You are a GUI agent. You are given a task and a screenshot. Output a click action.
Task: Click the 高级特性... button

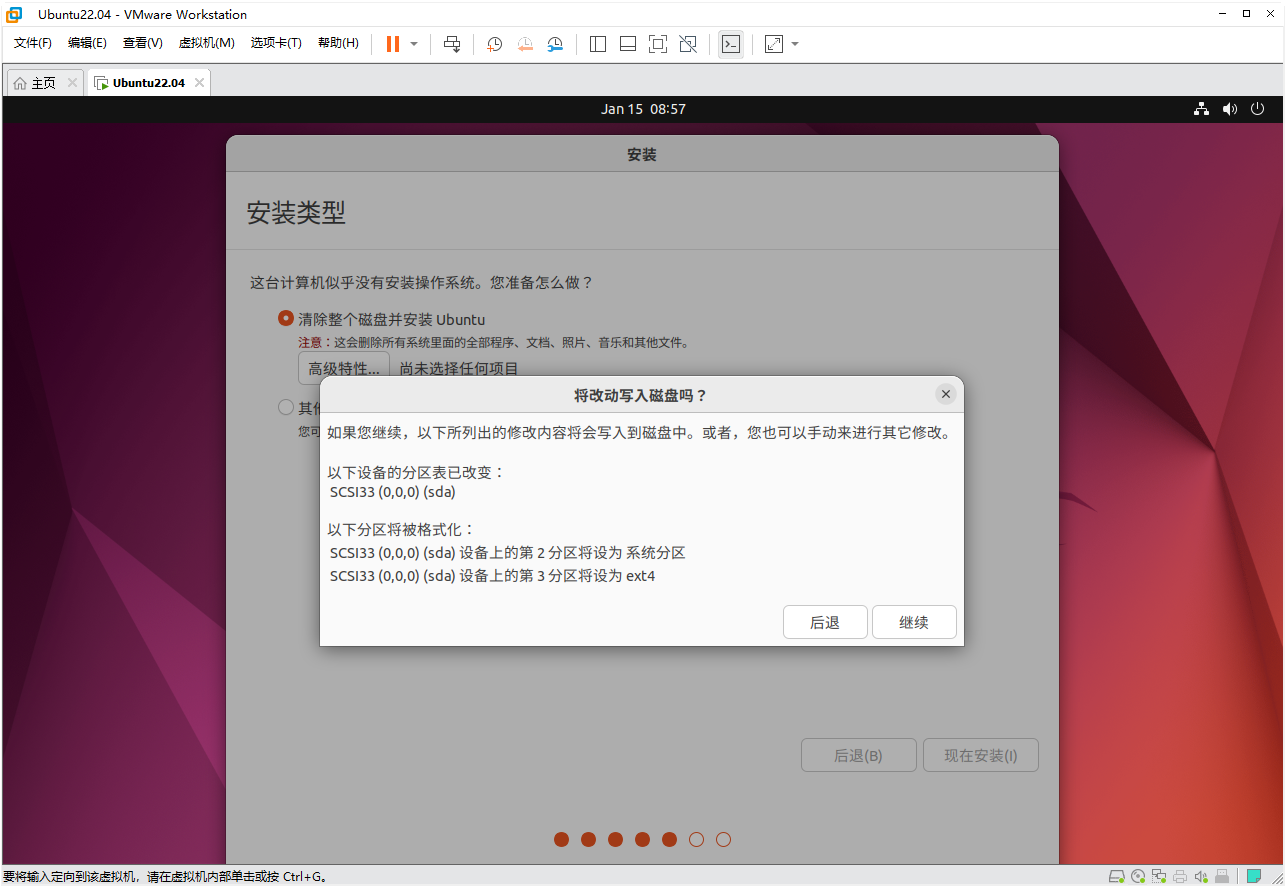pos(344,368)
